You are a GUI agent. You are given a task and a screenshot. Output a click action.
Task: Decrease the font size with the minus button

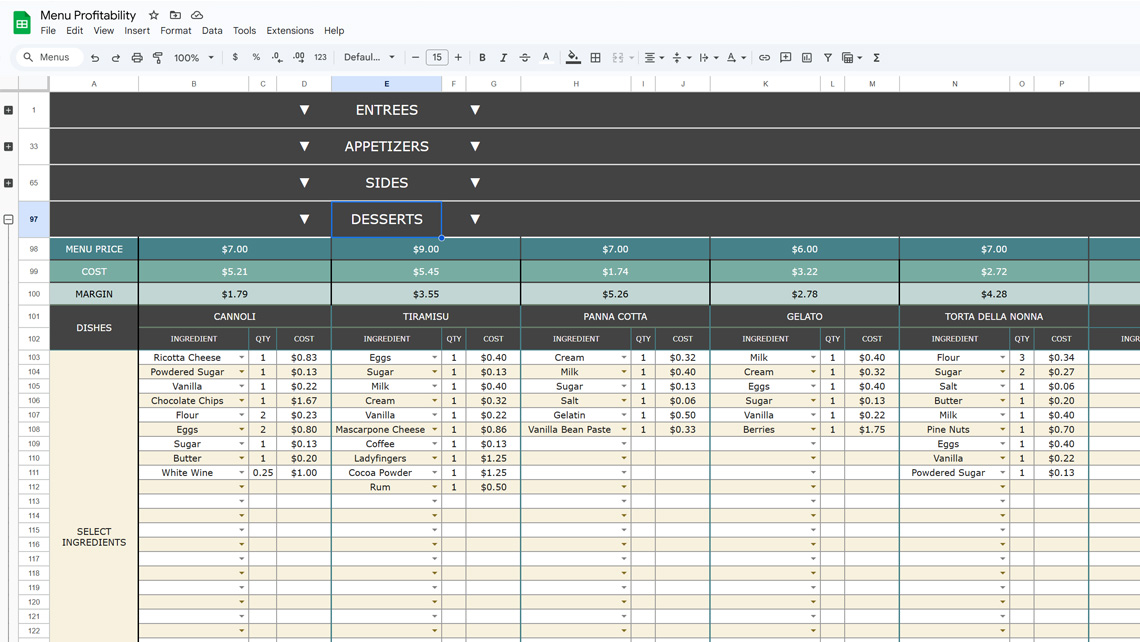click(x=415, y=57)
